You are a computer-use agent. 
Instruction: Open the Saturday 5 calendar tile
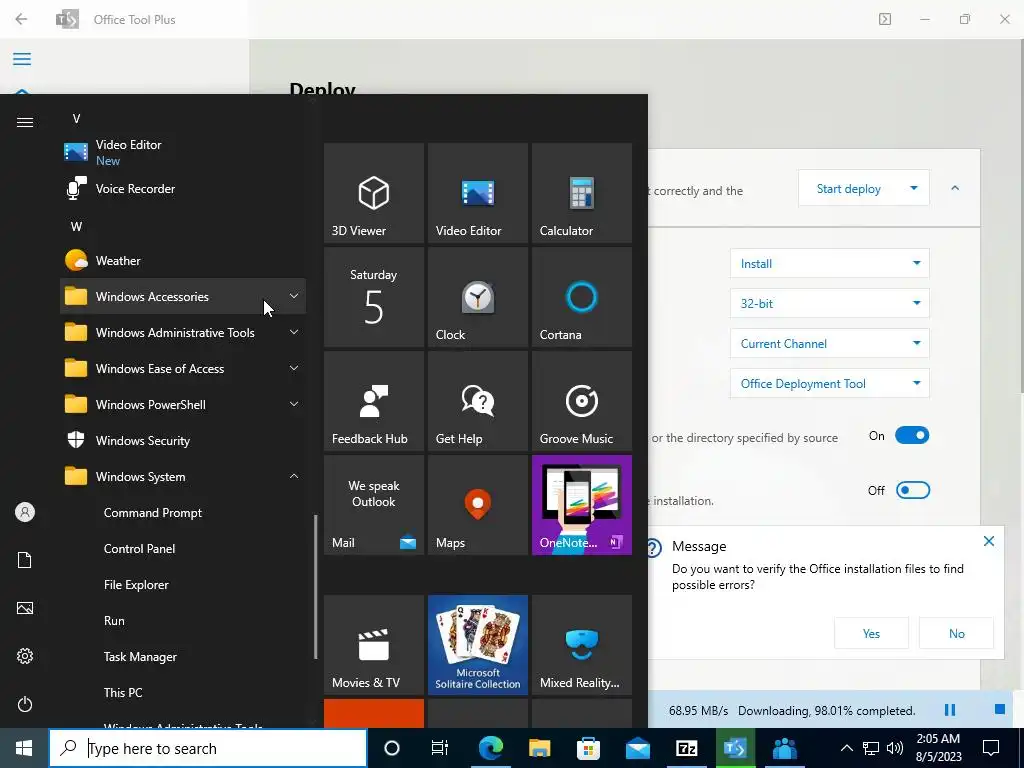click(x=374, y=296)
